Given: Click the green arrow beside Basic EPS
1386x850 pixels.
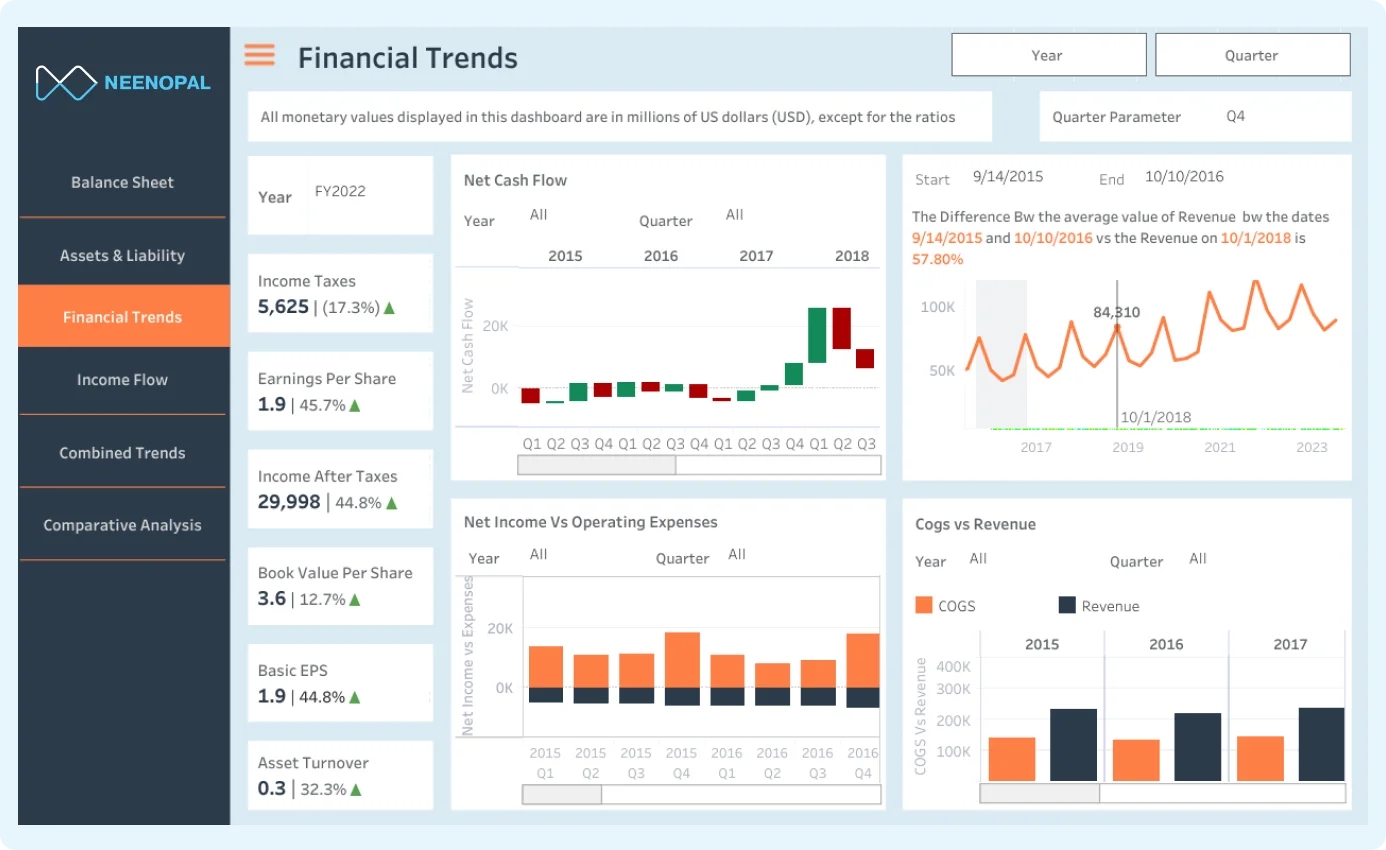Looking at the screenshot, I should (354, 697).
